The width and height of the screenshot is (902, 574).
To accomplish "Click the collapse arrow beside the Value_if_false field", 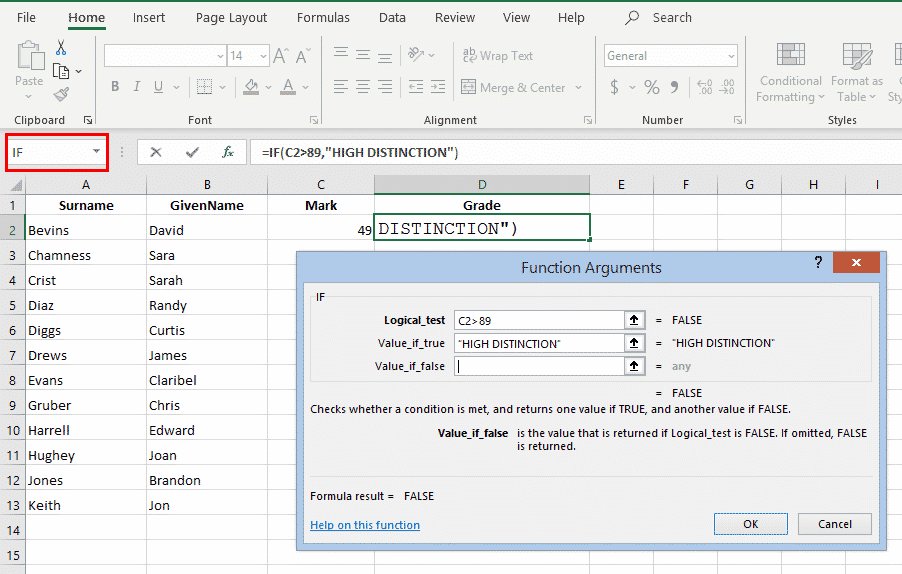I will (634, 366).
